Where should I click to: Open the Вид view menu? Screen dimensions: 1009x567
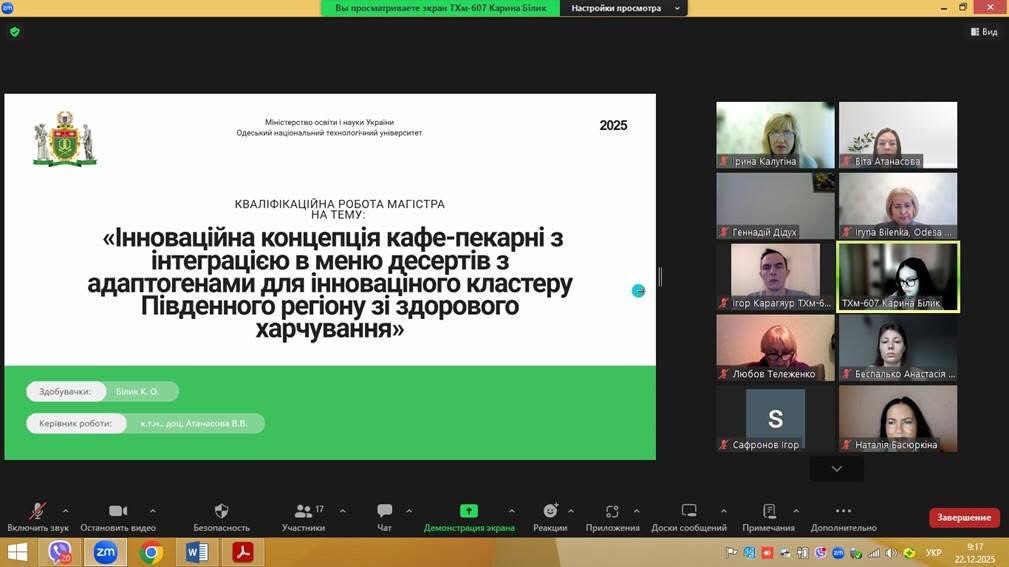(x=983, y=32)
